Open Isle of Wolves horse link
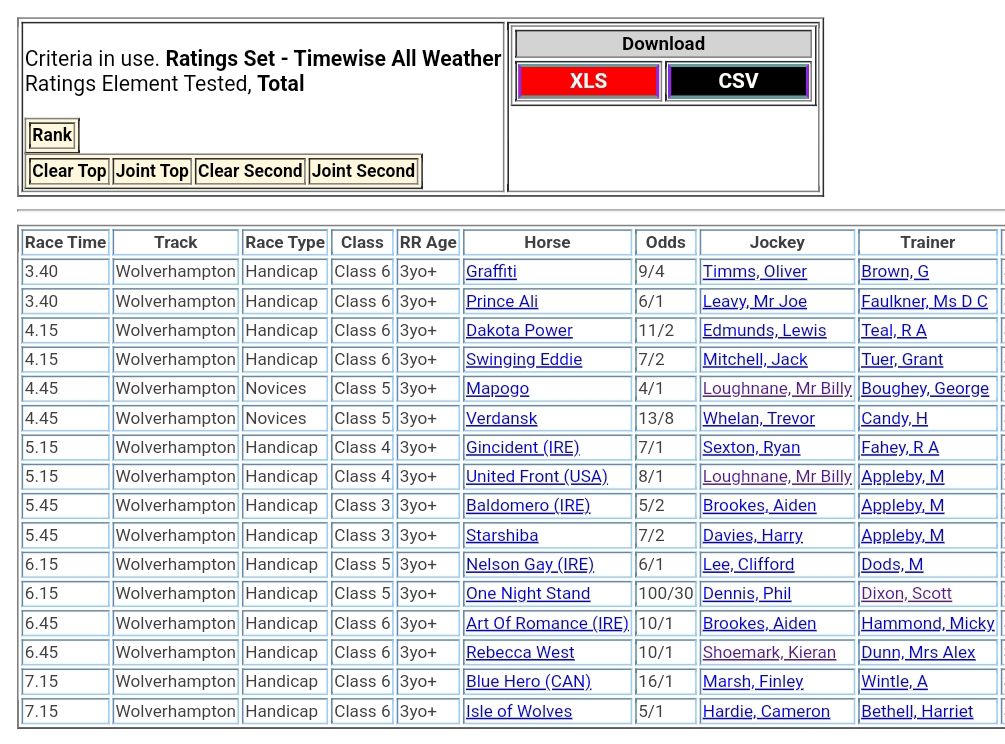 [x=518, y=712]
